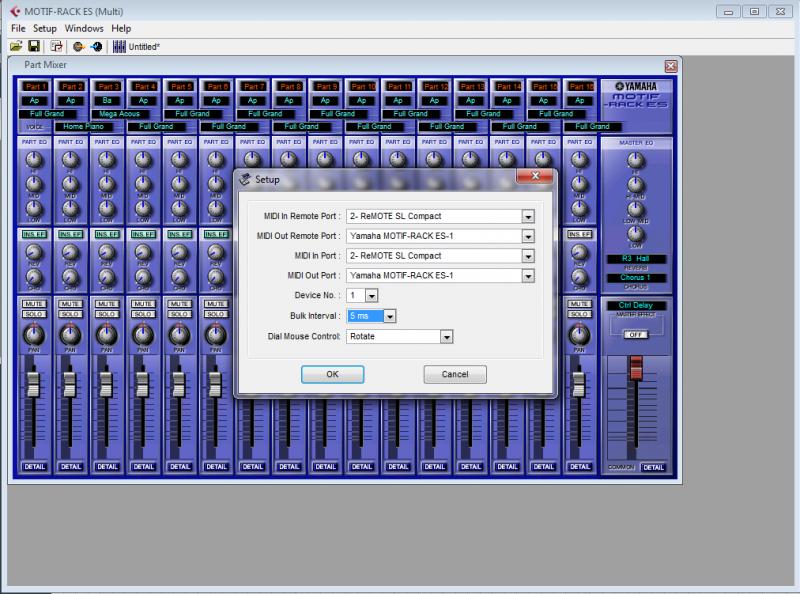Toggle MUTE on Part 1

(34, 304)
